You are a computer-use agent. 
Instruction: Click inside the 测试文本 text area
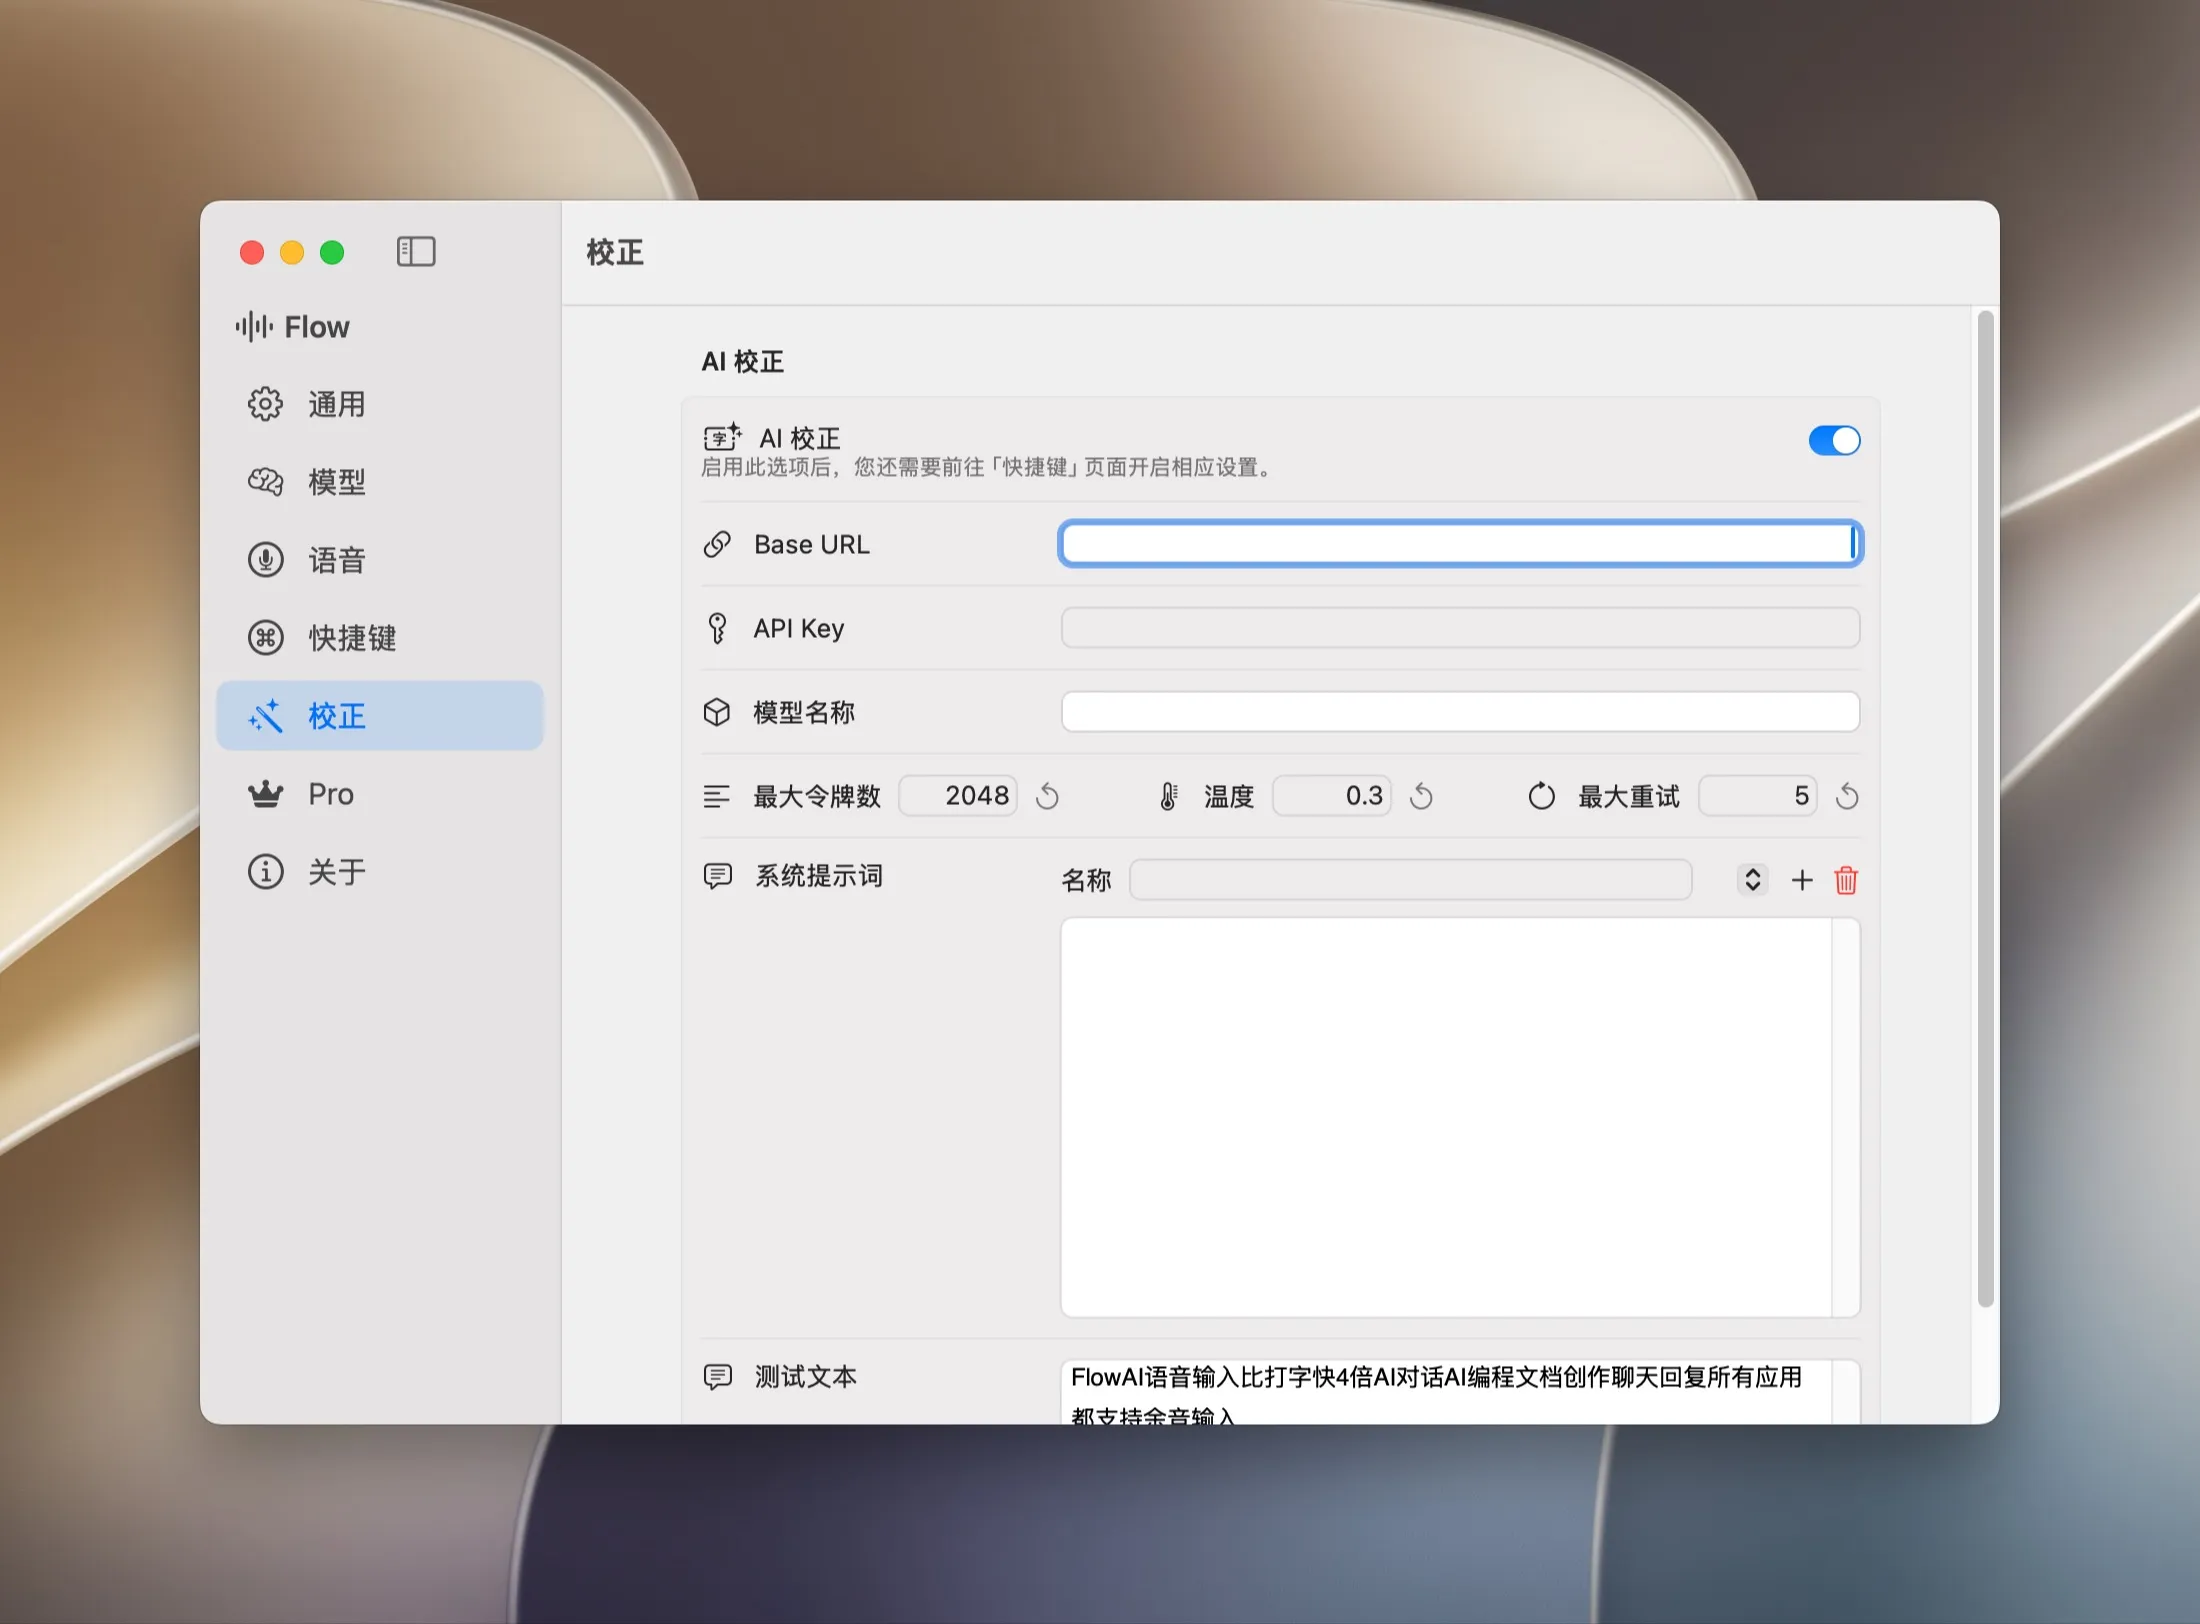(x=1460, y=1392)
